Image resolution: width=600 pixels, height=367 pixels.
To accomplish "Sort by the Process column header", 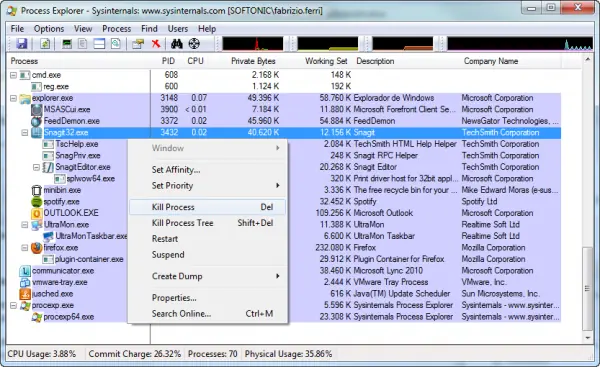I will 24,61.
